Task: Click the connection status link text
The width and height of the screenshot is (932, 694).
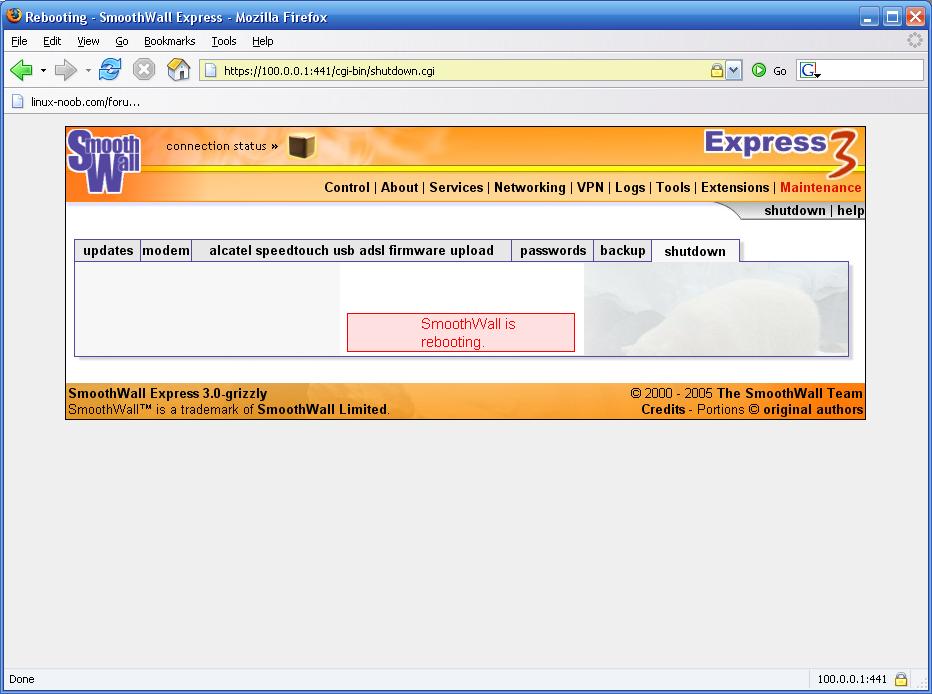Action: point(222,146)
